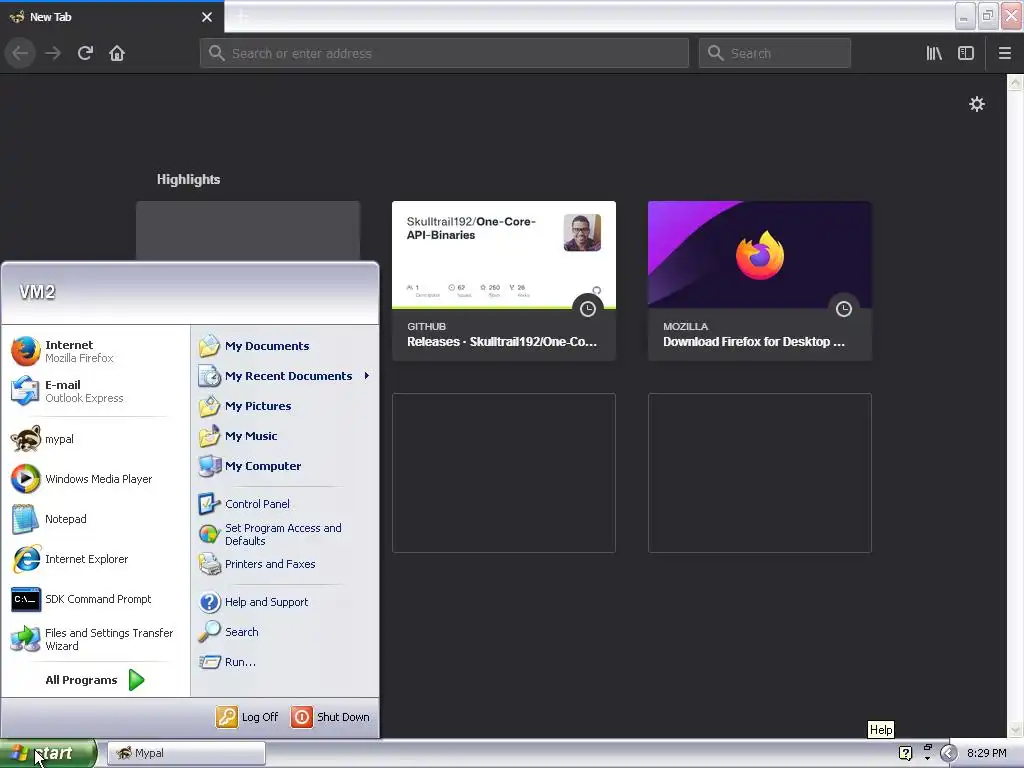Open Windows Media Player
The height and width of the screenshot is (768, 1024).
pyautogui.click(x=95, y=479)
